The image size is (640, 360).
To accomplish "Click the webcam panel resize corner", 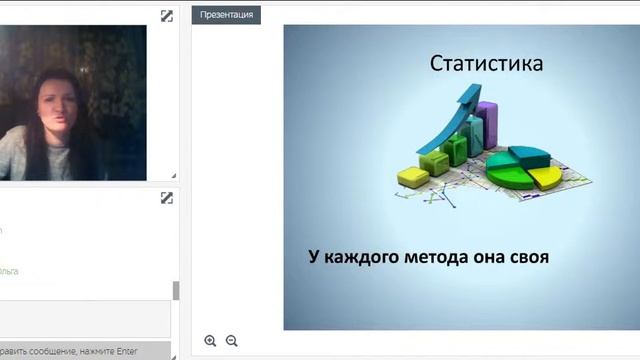I will coord(174,176).
